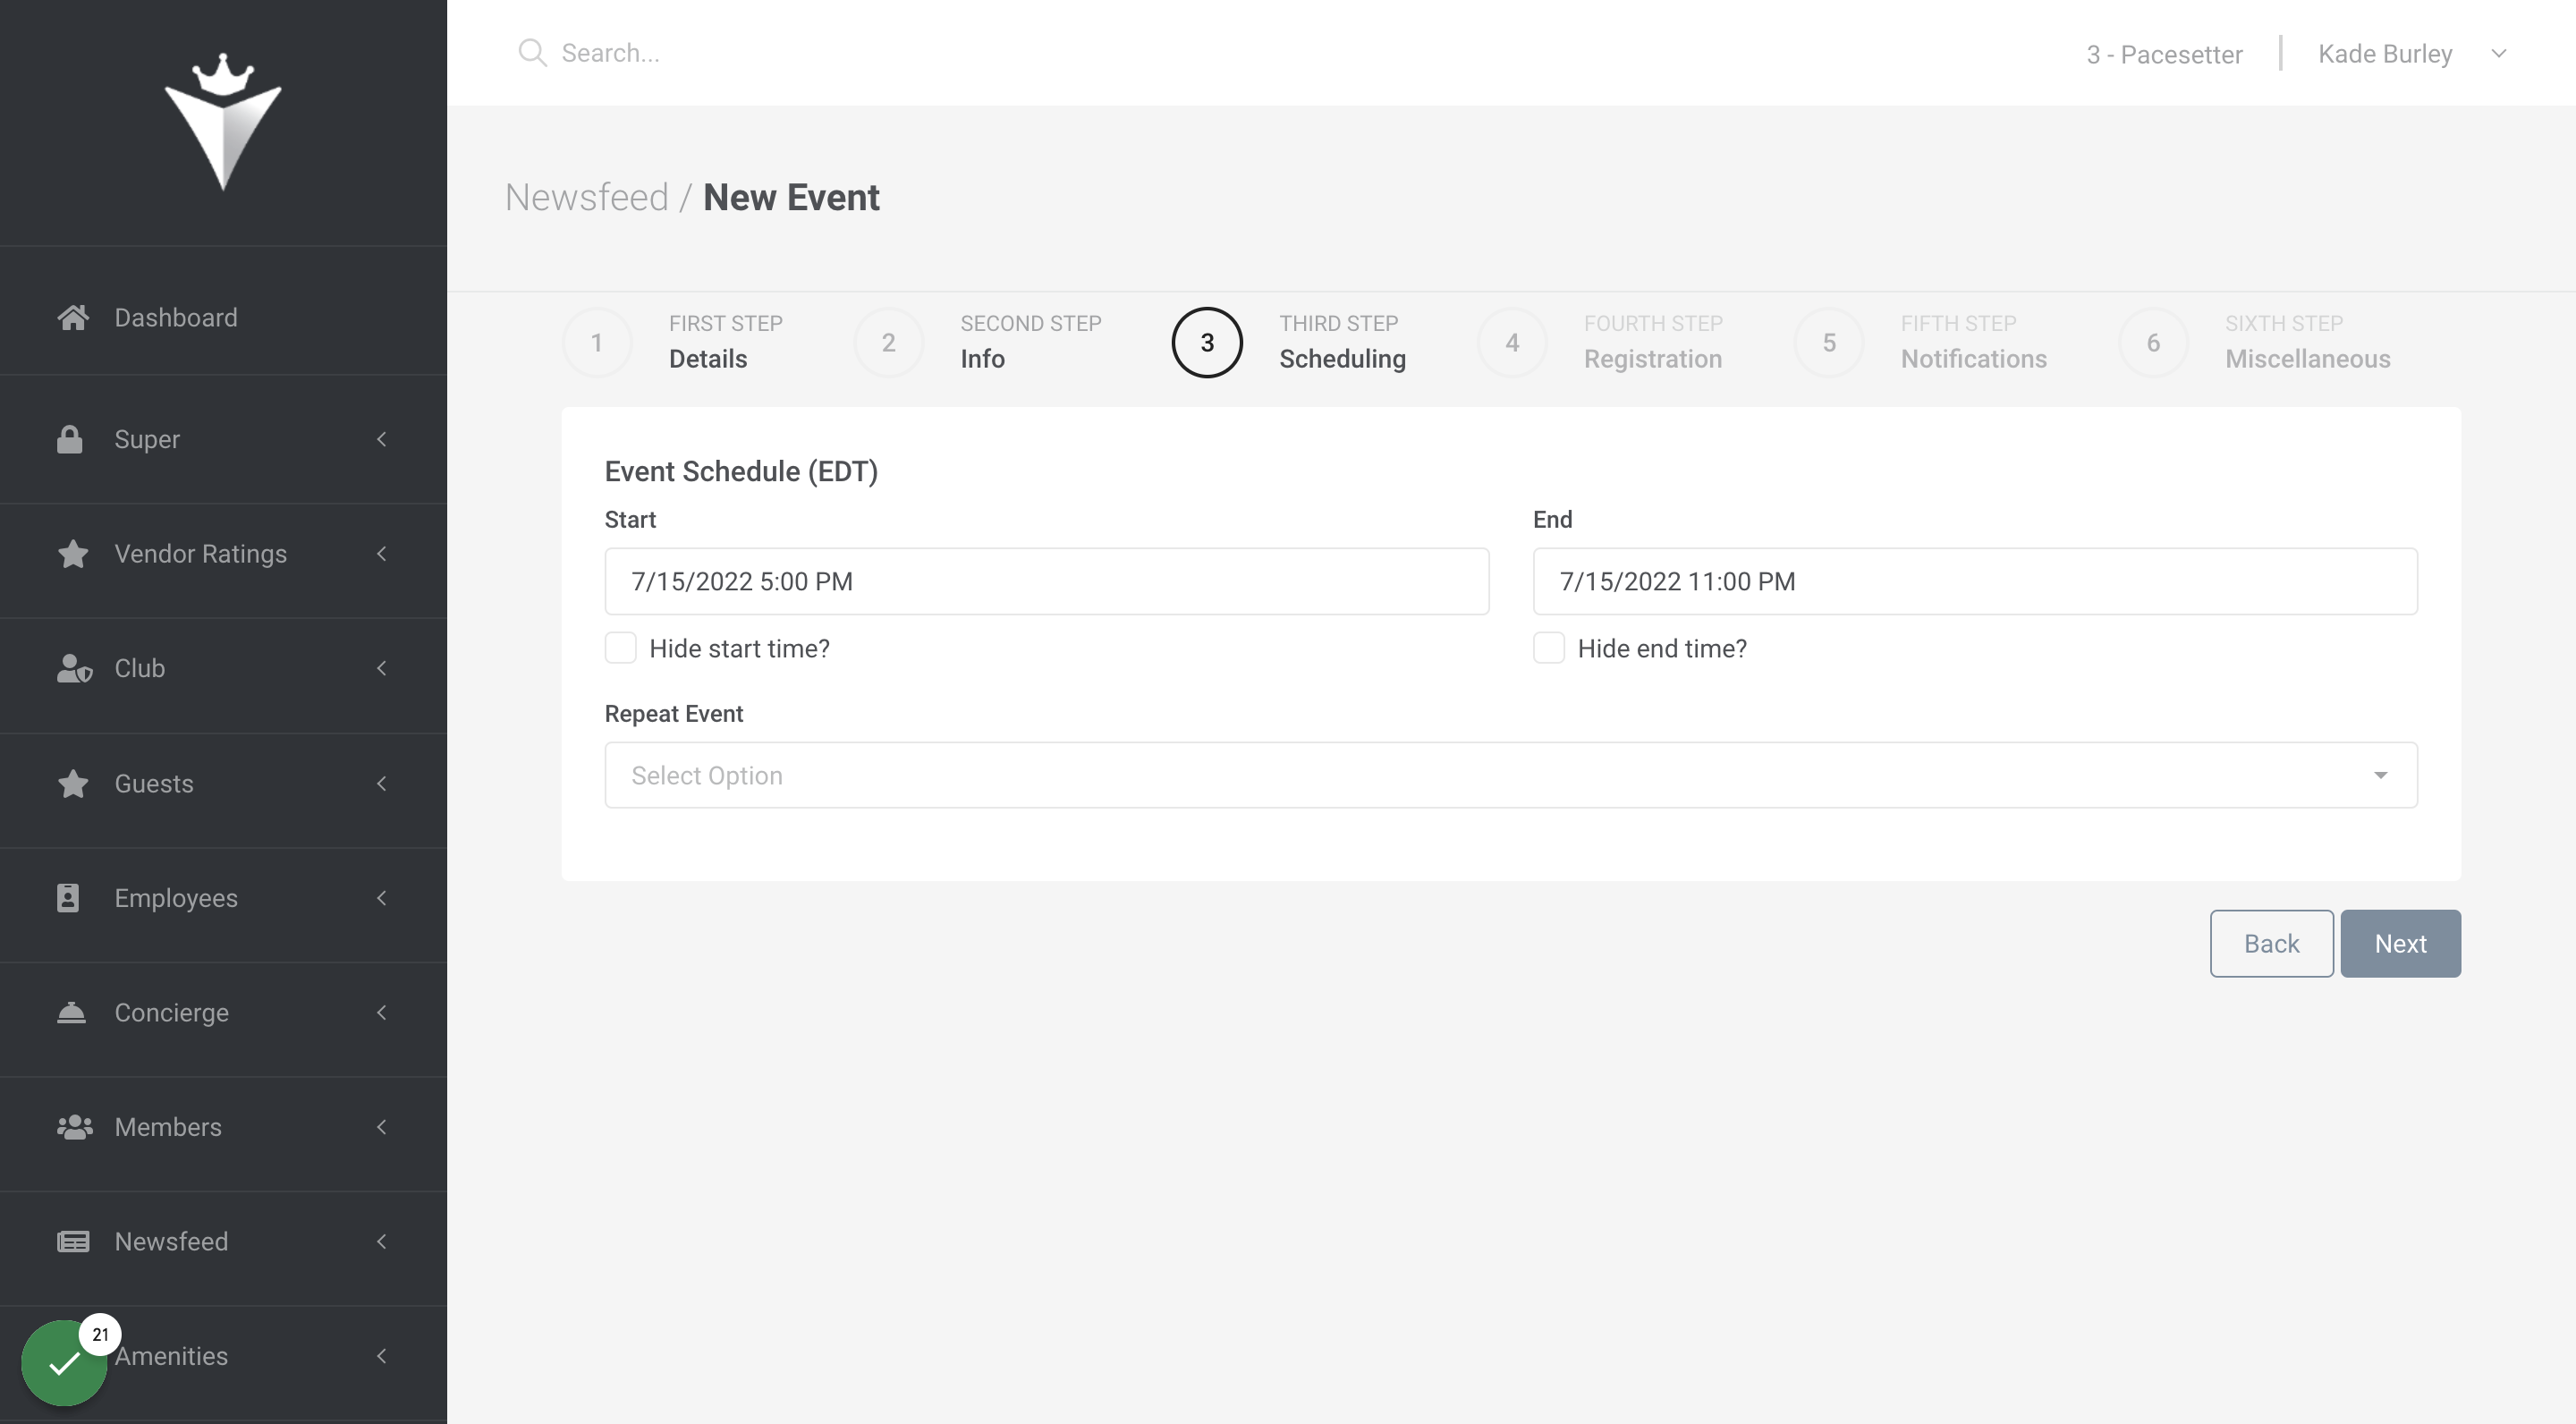Click the End date time field
The image size is (2576, 1424).
1975,581
